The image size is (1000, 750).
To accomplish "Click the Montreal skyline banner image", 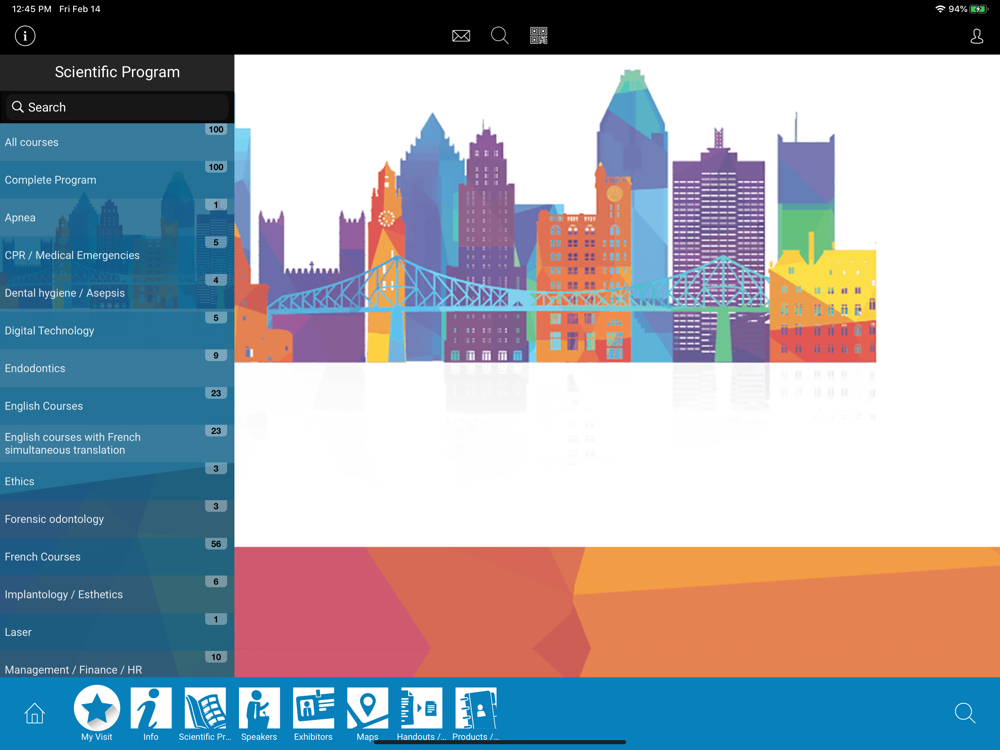I will point(555,217).
